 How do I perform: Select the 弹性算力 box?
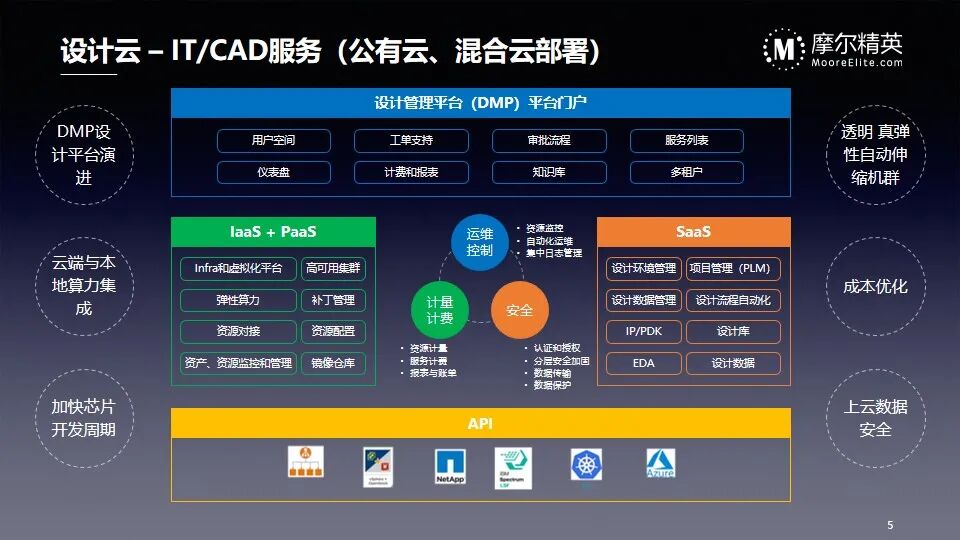[x=238, y=301]
